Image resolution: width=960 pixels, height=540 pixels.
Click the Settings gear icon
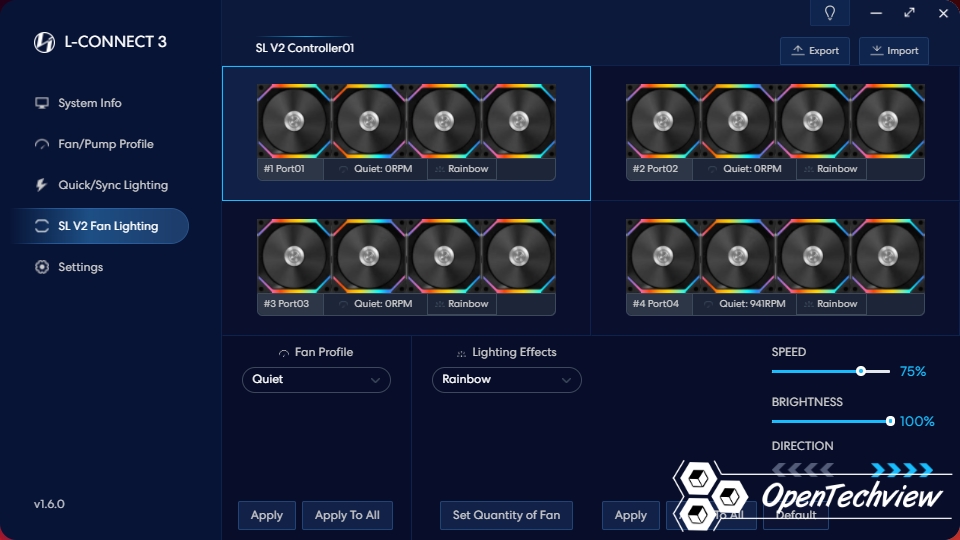pos(42,267)
